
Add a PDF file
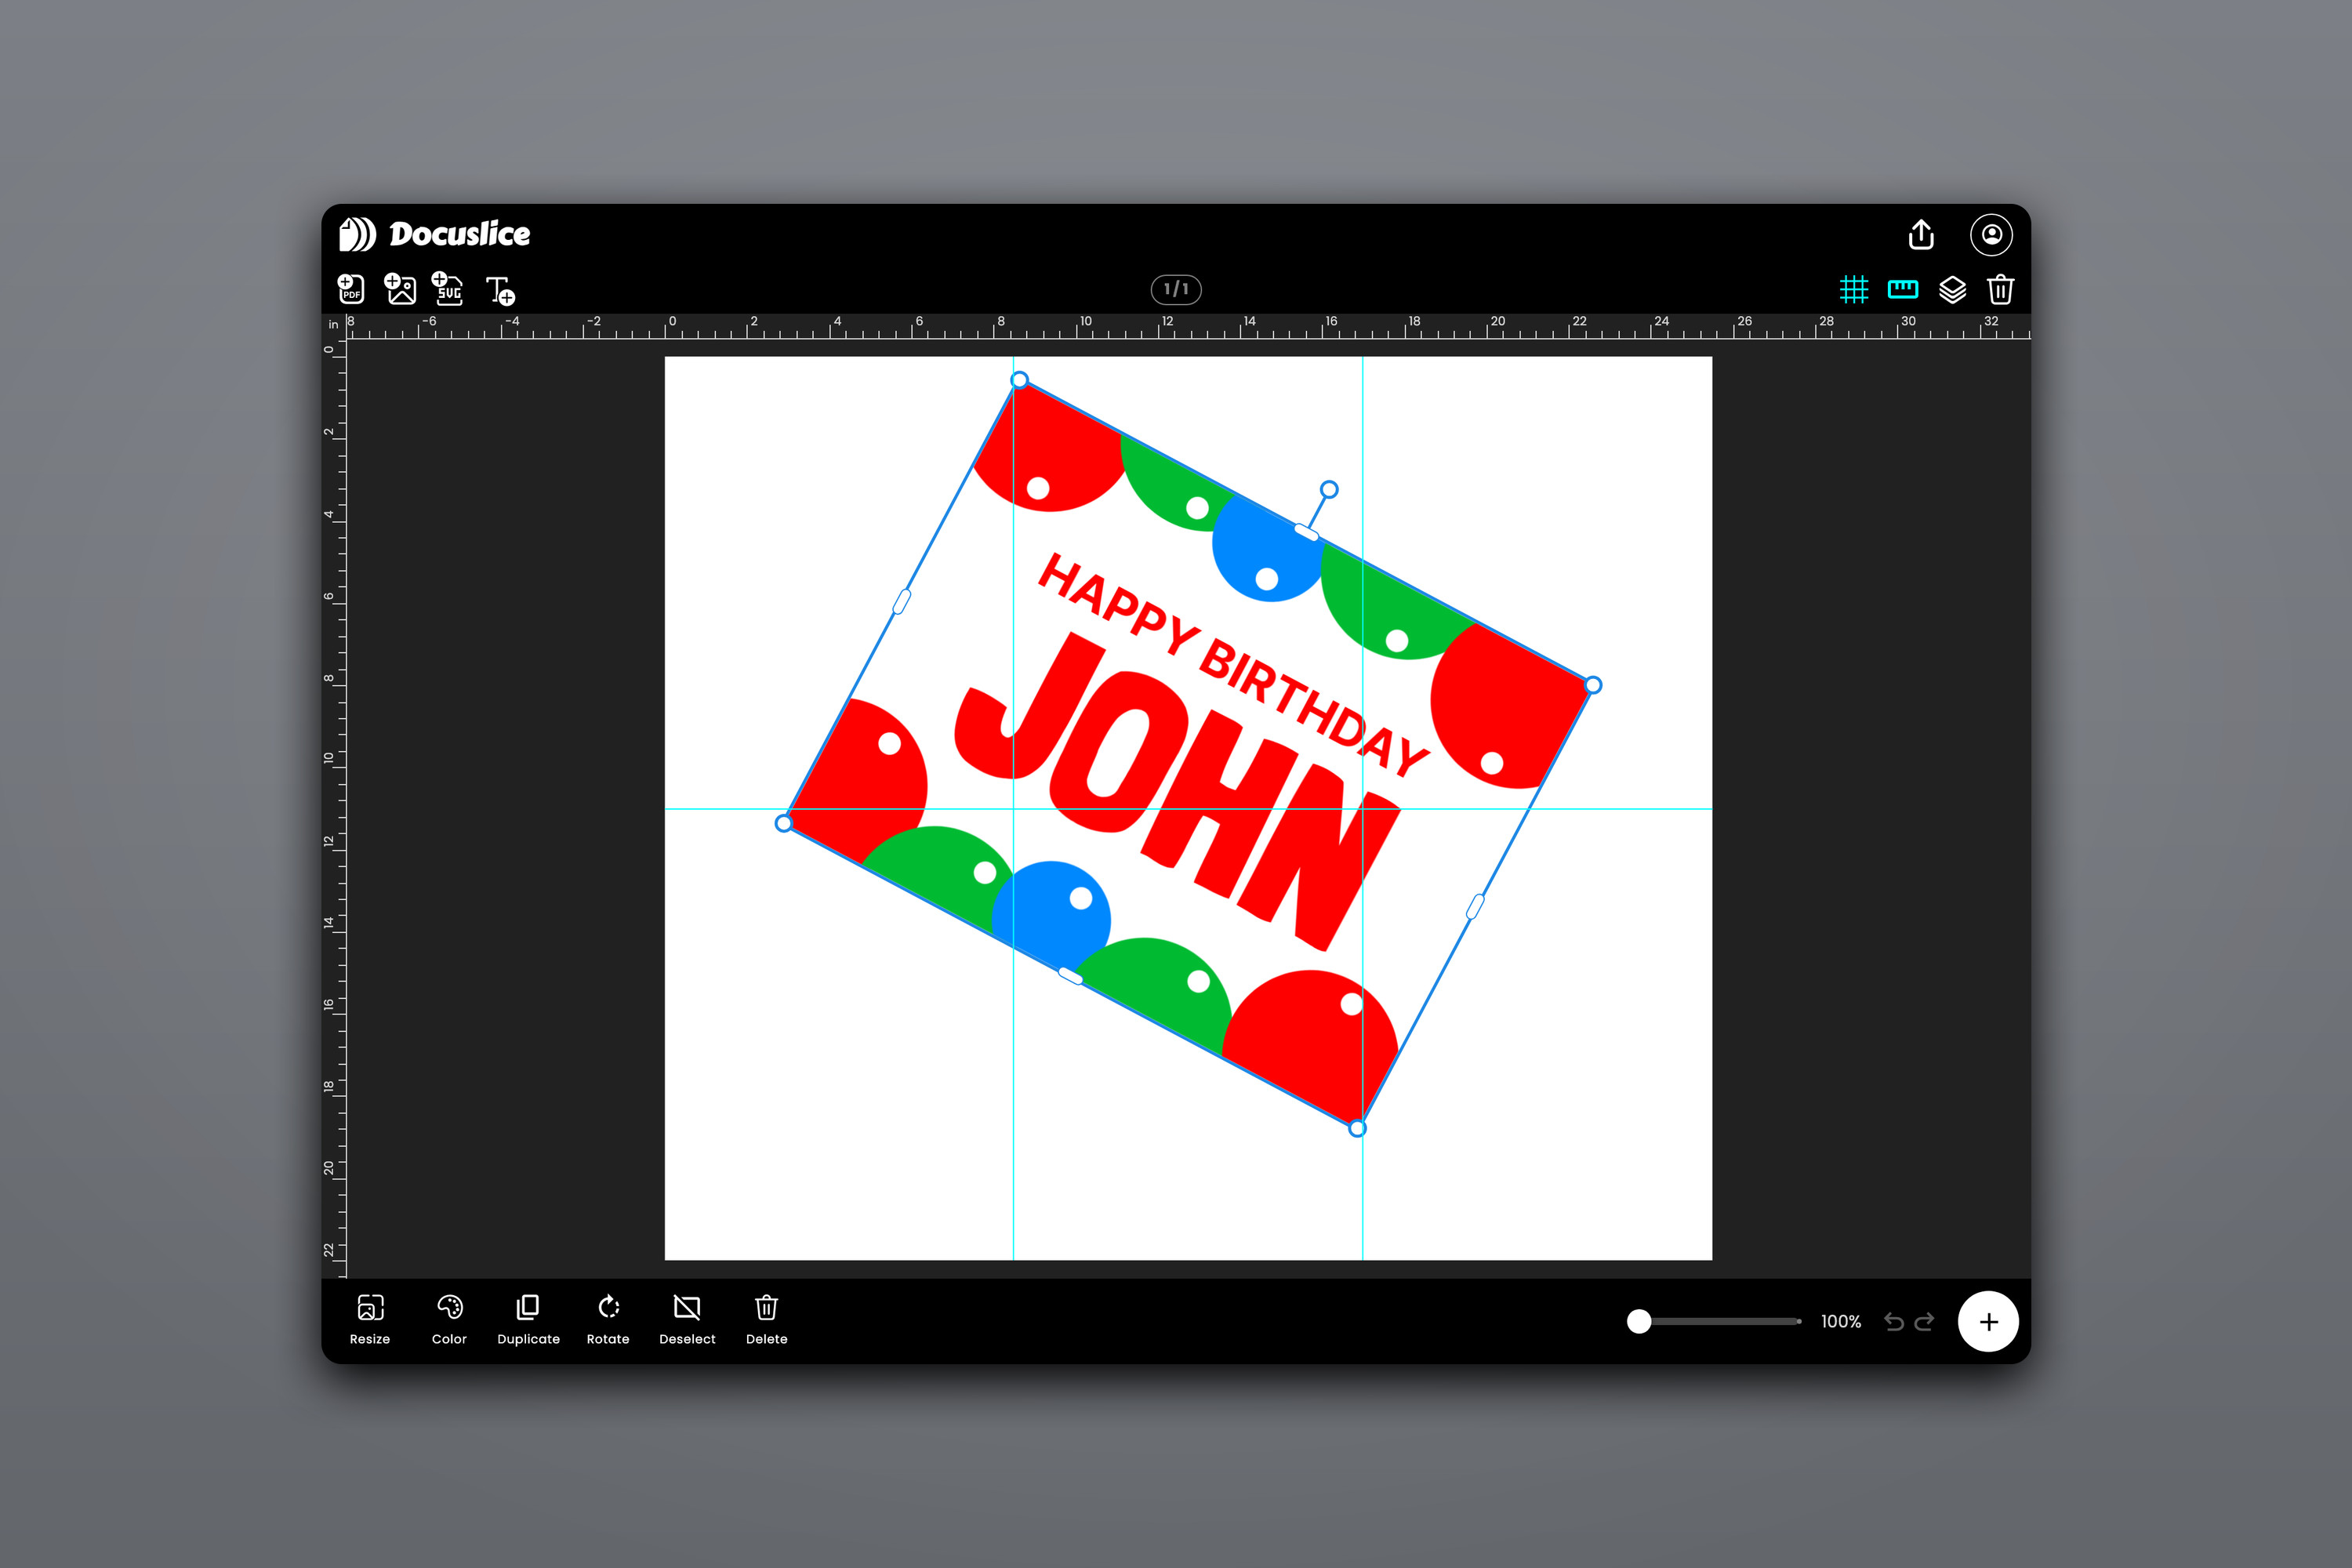[351, 289]
